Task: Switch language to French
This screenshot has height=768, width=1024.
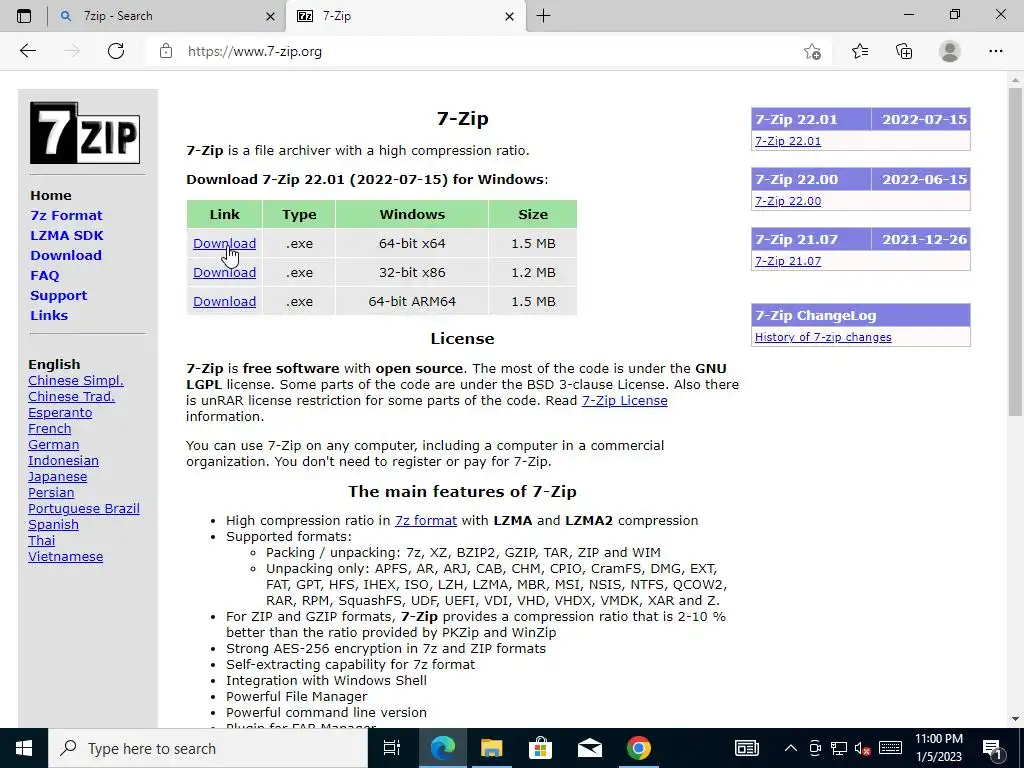Action: [x=50, y=428]
